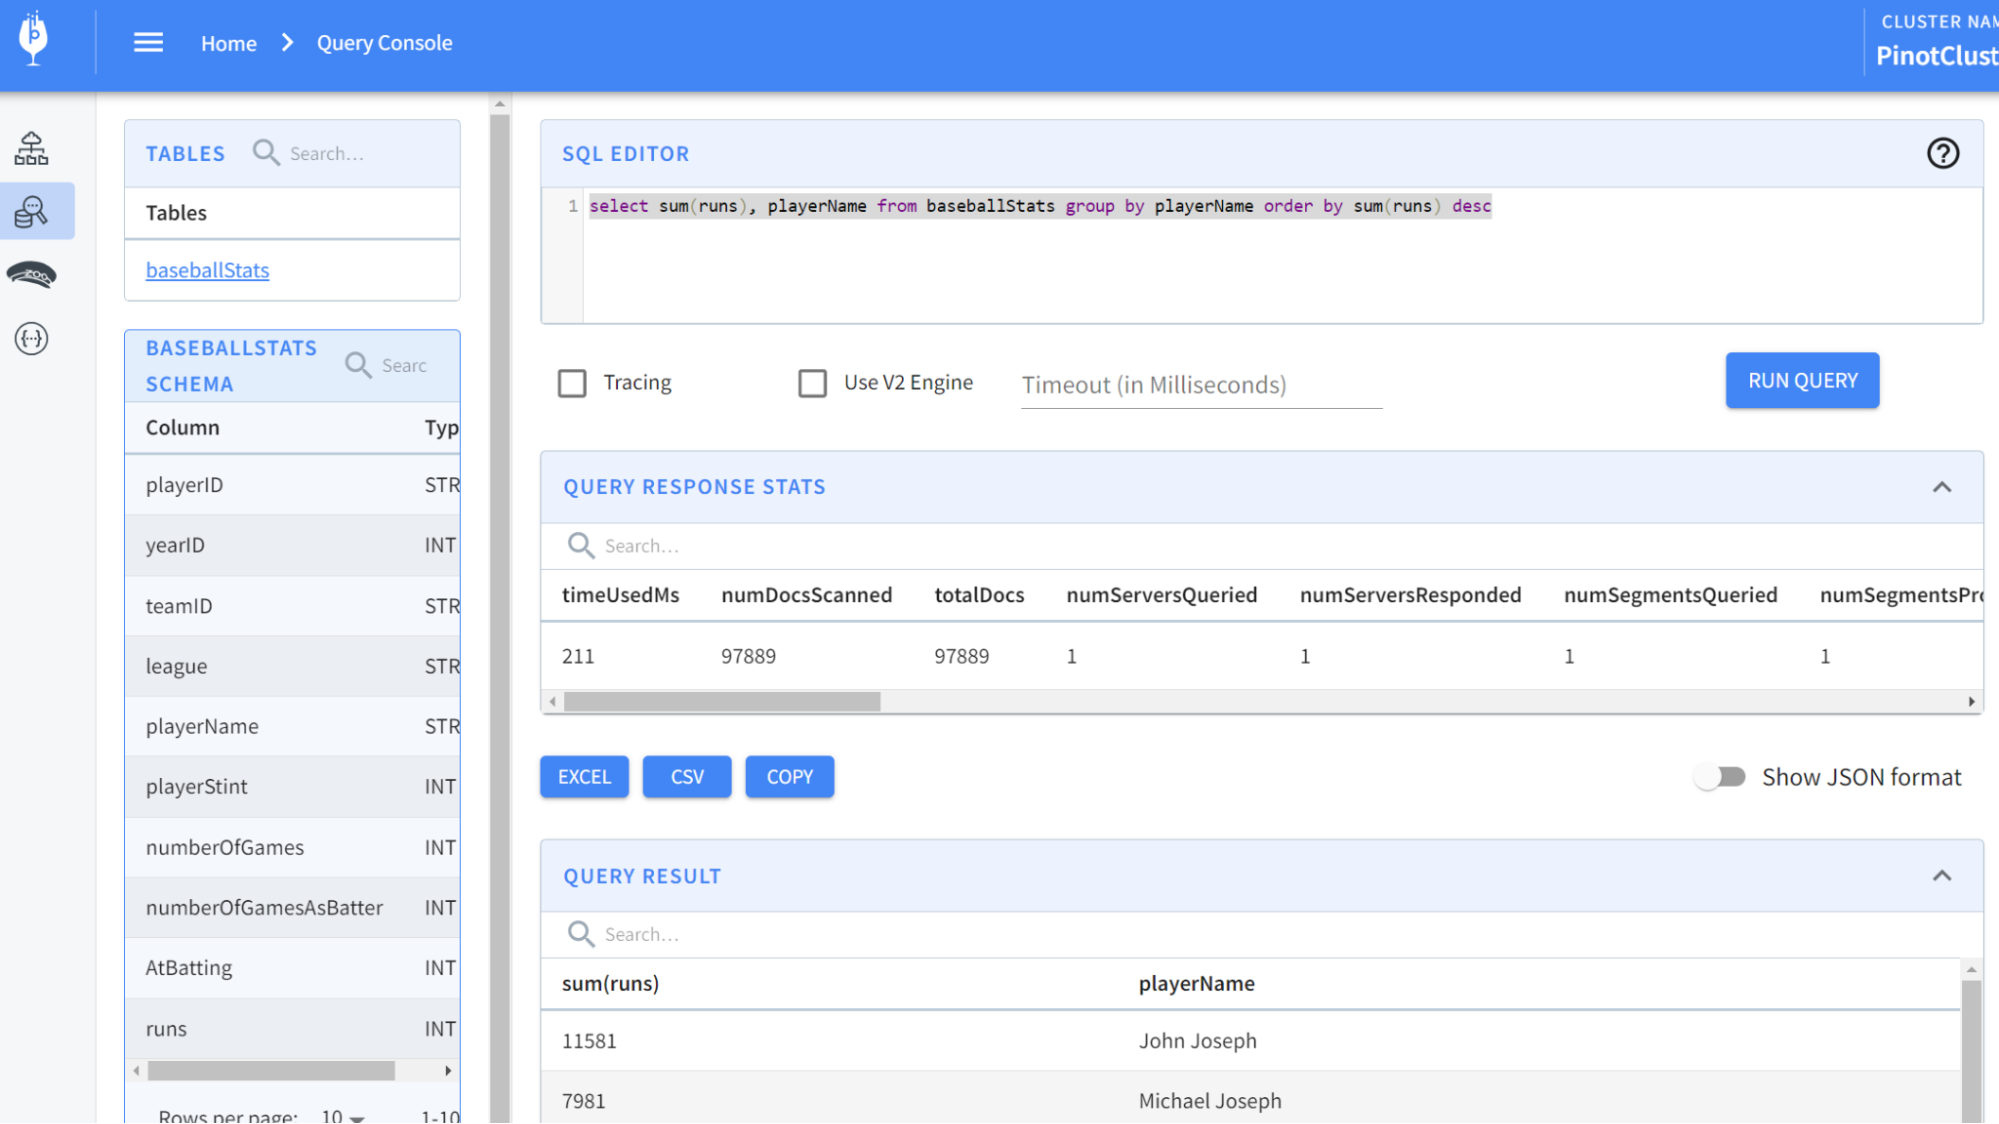
Task: Click the search icon in Query Result panel
Action: point(580,933)
